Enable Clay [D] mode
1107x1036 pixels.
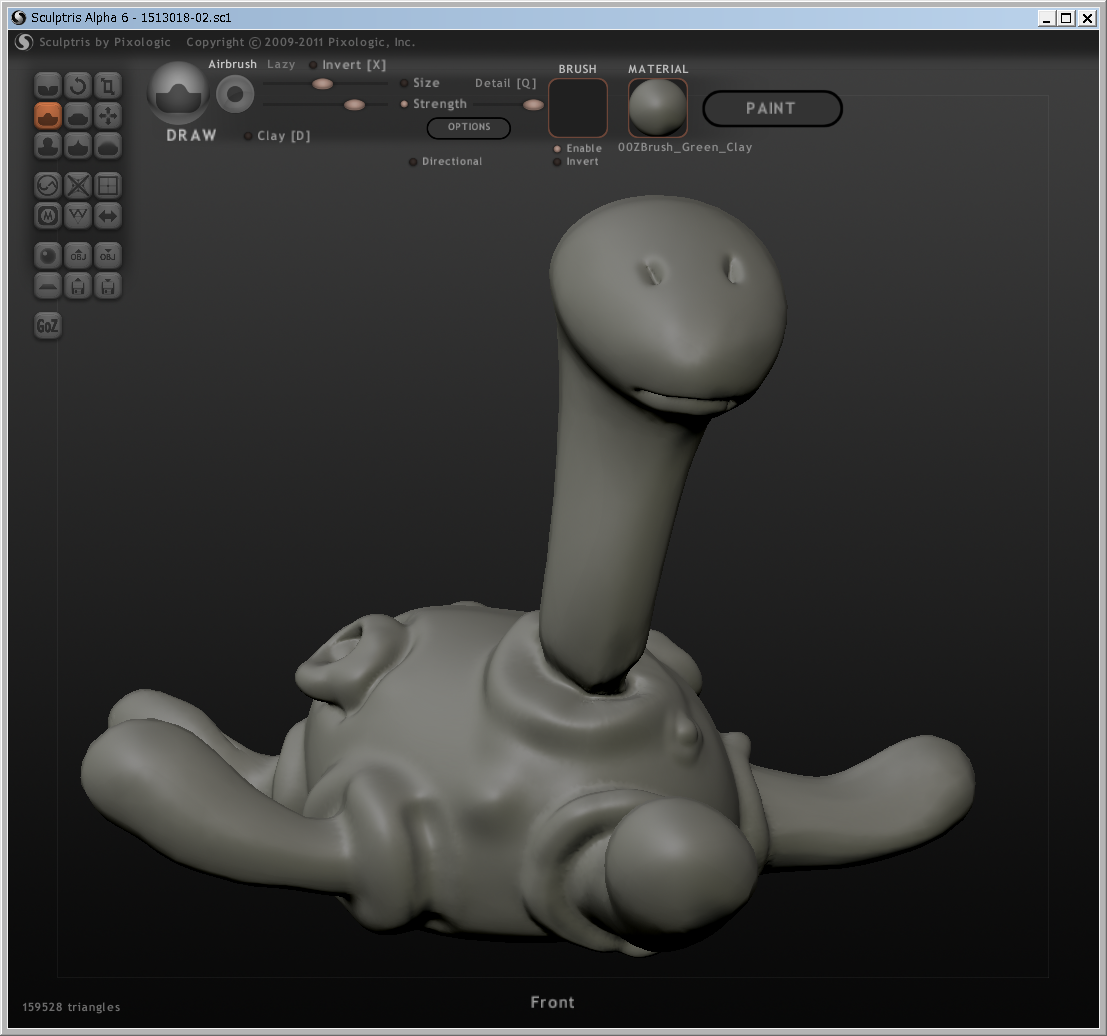(x=277, y=136)
